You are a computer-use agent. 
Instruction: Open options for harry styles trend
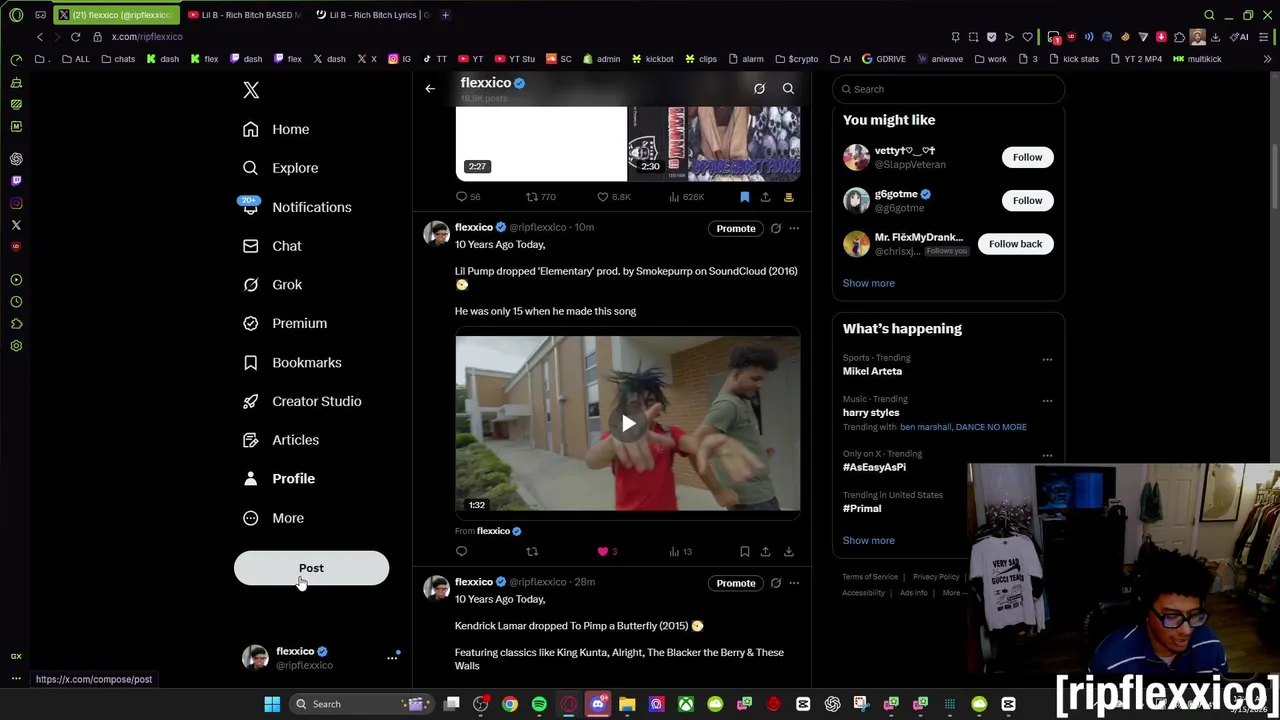tap(1047, 401)
